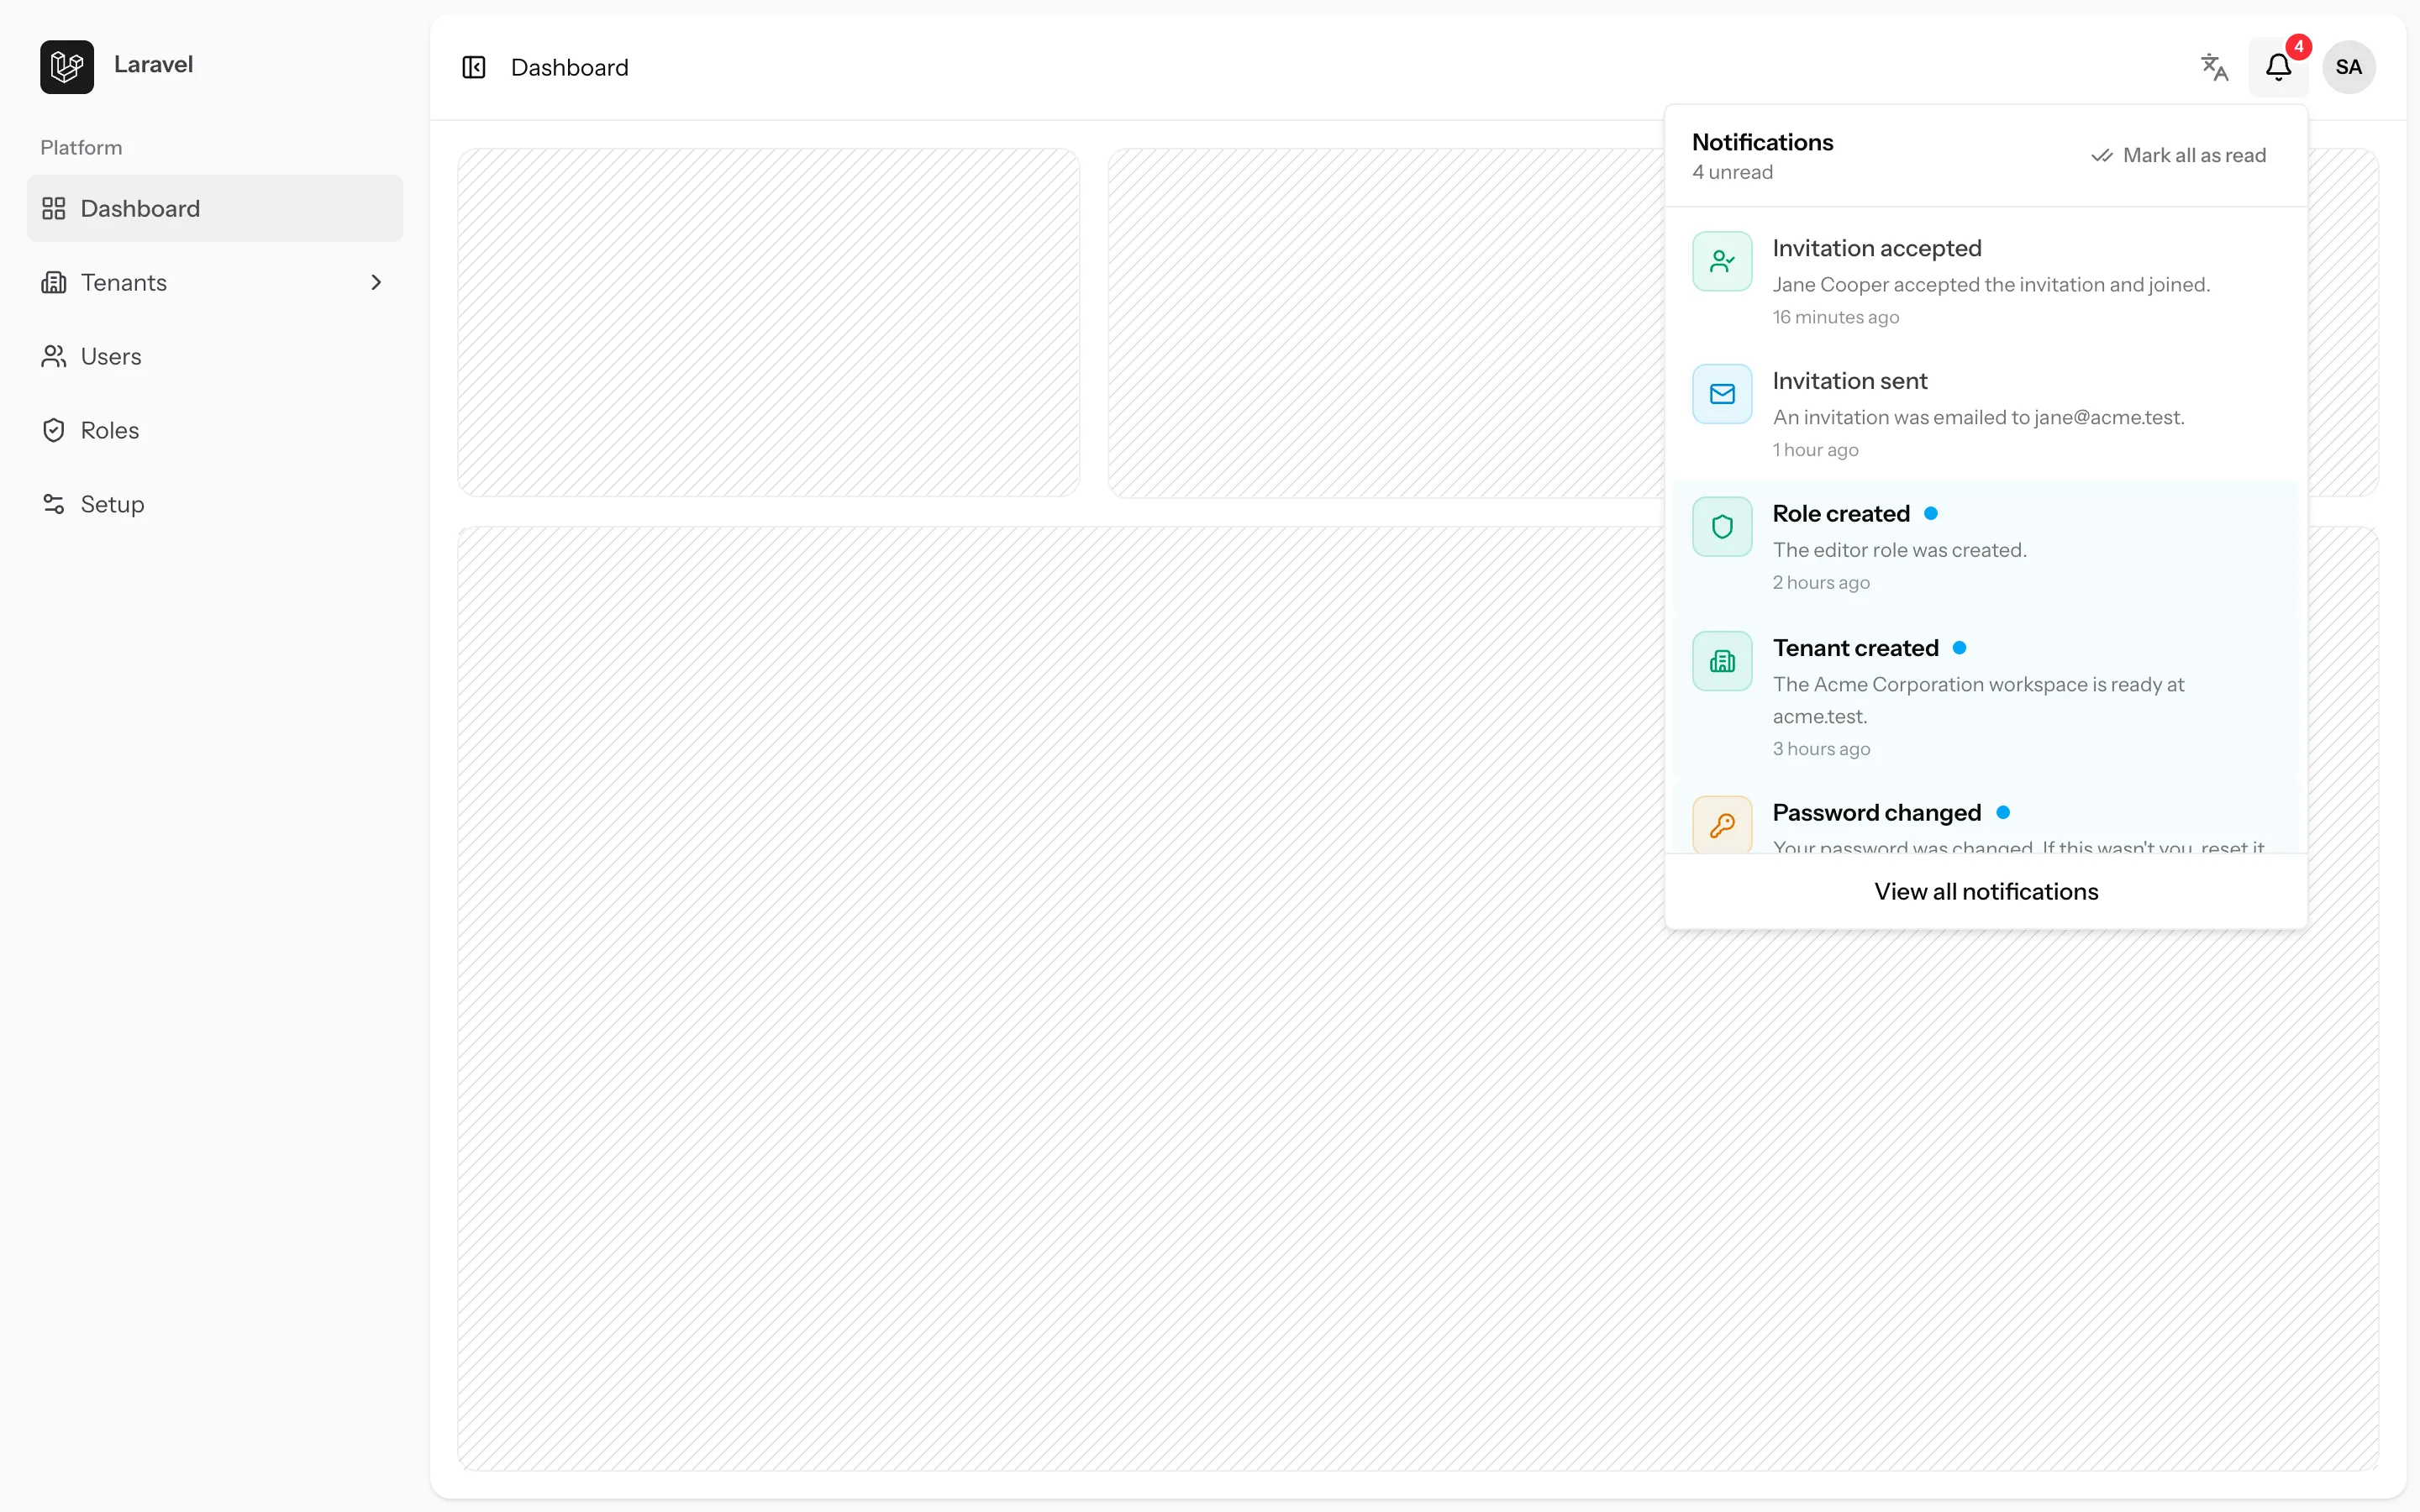Screen dimensions: 2420x1512
Task: Click the Password changed key icon
Action: (x=1722, y=825)
